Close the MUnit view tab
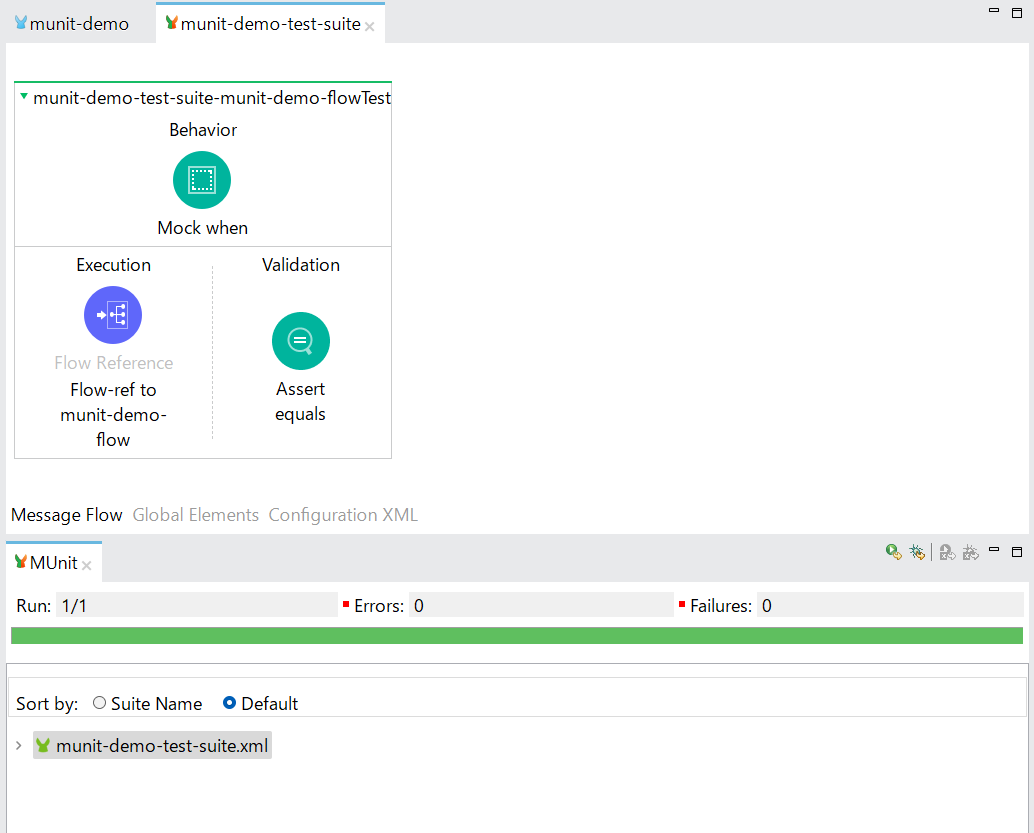 coord(86,565)
